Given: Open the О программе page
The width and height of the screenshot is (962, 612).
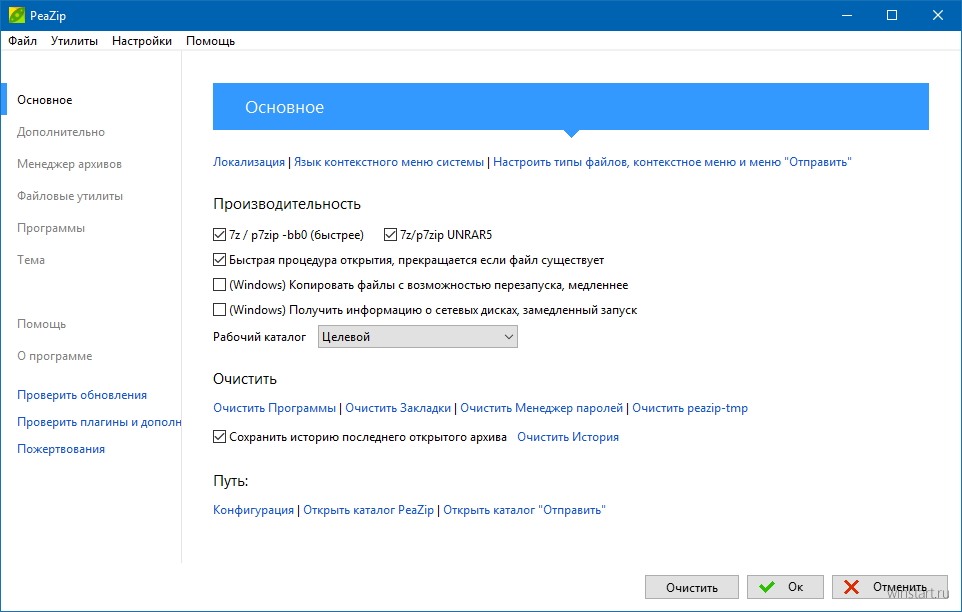Looking at the screenshot, I should click(55, 356).
